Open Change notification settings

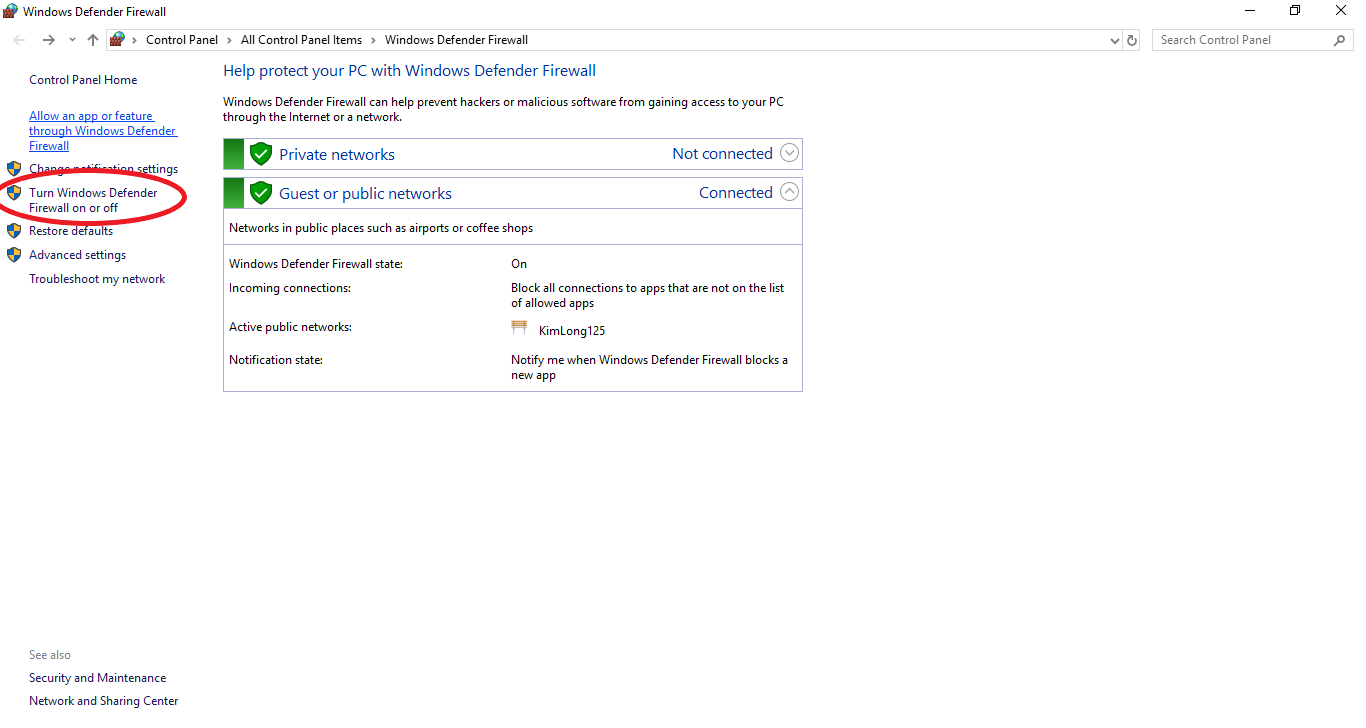tap(104, 169)
